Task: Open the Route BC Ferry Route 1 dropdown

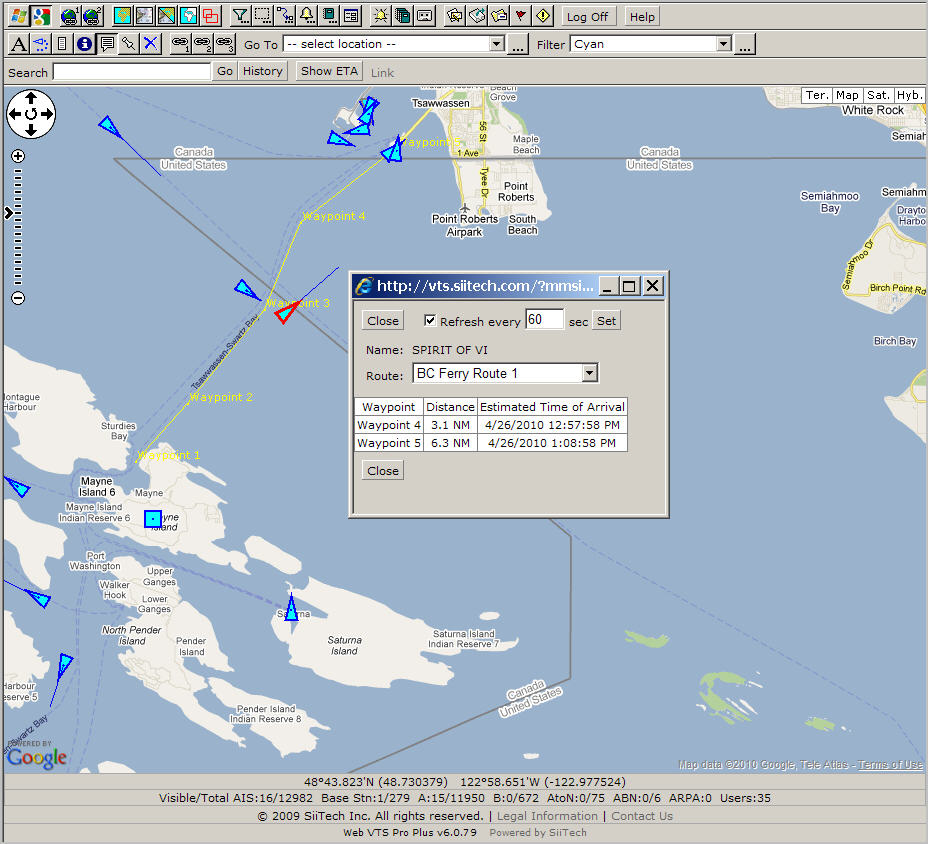Action: coord(589,373)
